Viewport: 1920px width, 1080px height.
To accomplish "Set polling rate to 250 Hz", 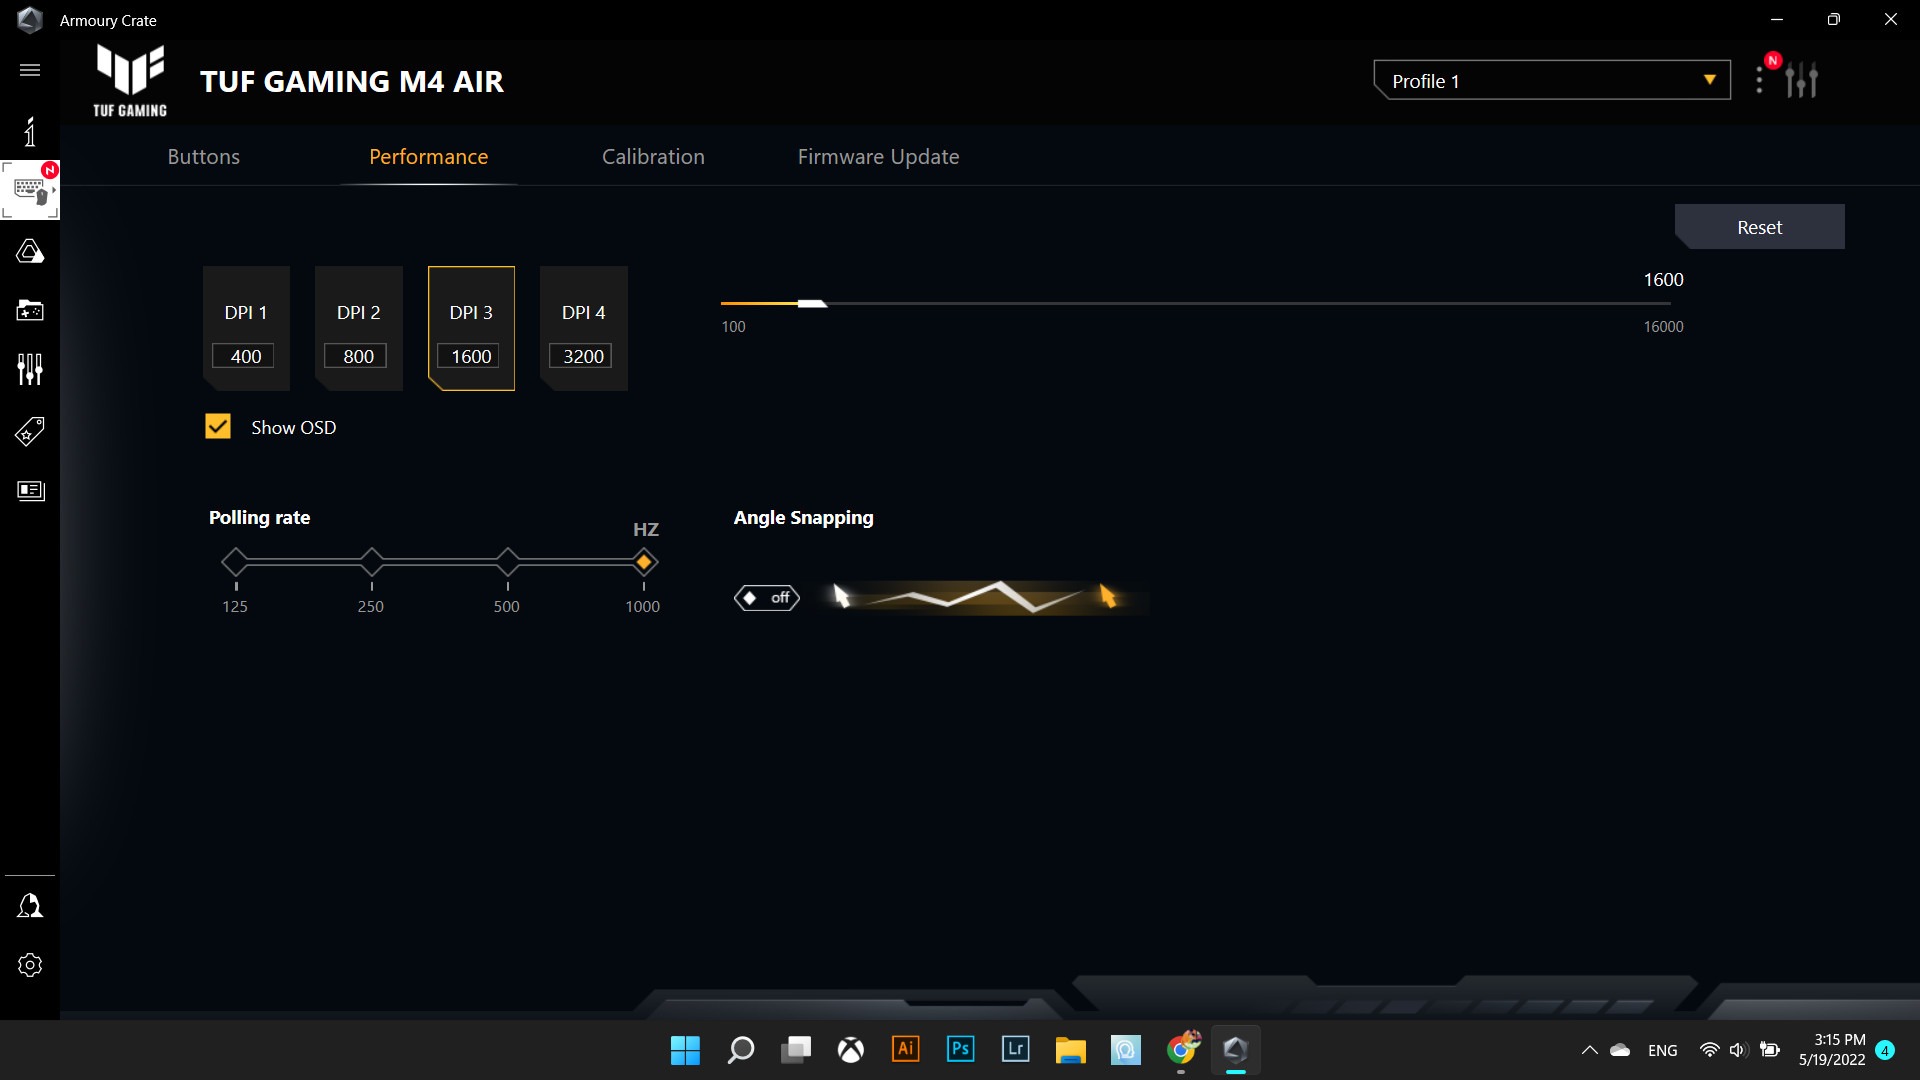I will point(371,562).
